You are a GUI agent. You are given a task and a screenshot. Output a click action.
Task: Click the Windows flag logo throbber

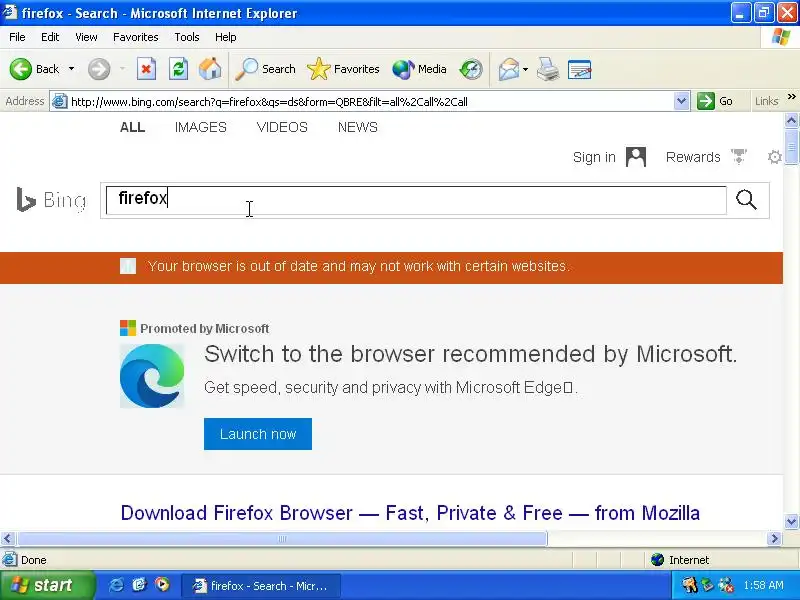(x=781, y=37)
